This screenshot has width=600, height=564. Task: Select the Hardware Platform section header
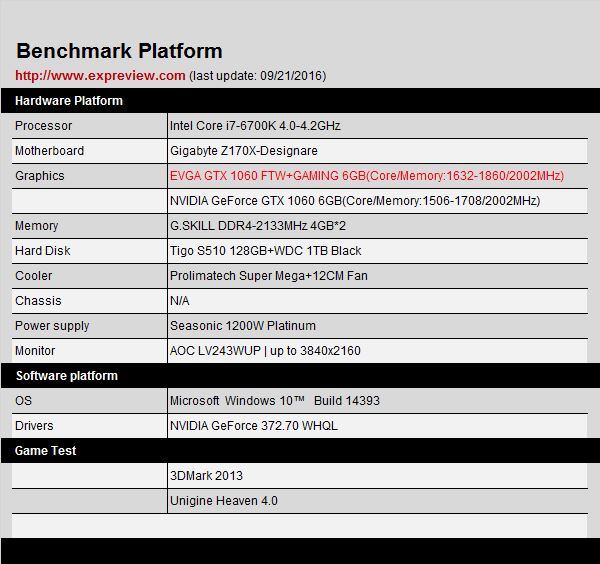pyautogui.click(x=69, y=101)
